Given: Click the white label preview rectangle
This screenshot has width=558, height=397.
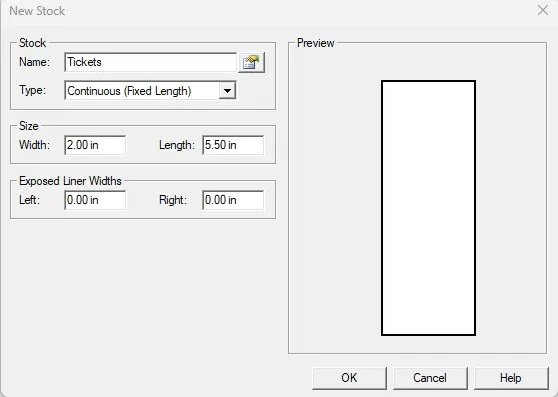Looking at the screenshot, I should click(428, 208).
